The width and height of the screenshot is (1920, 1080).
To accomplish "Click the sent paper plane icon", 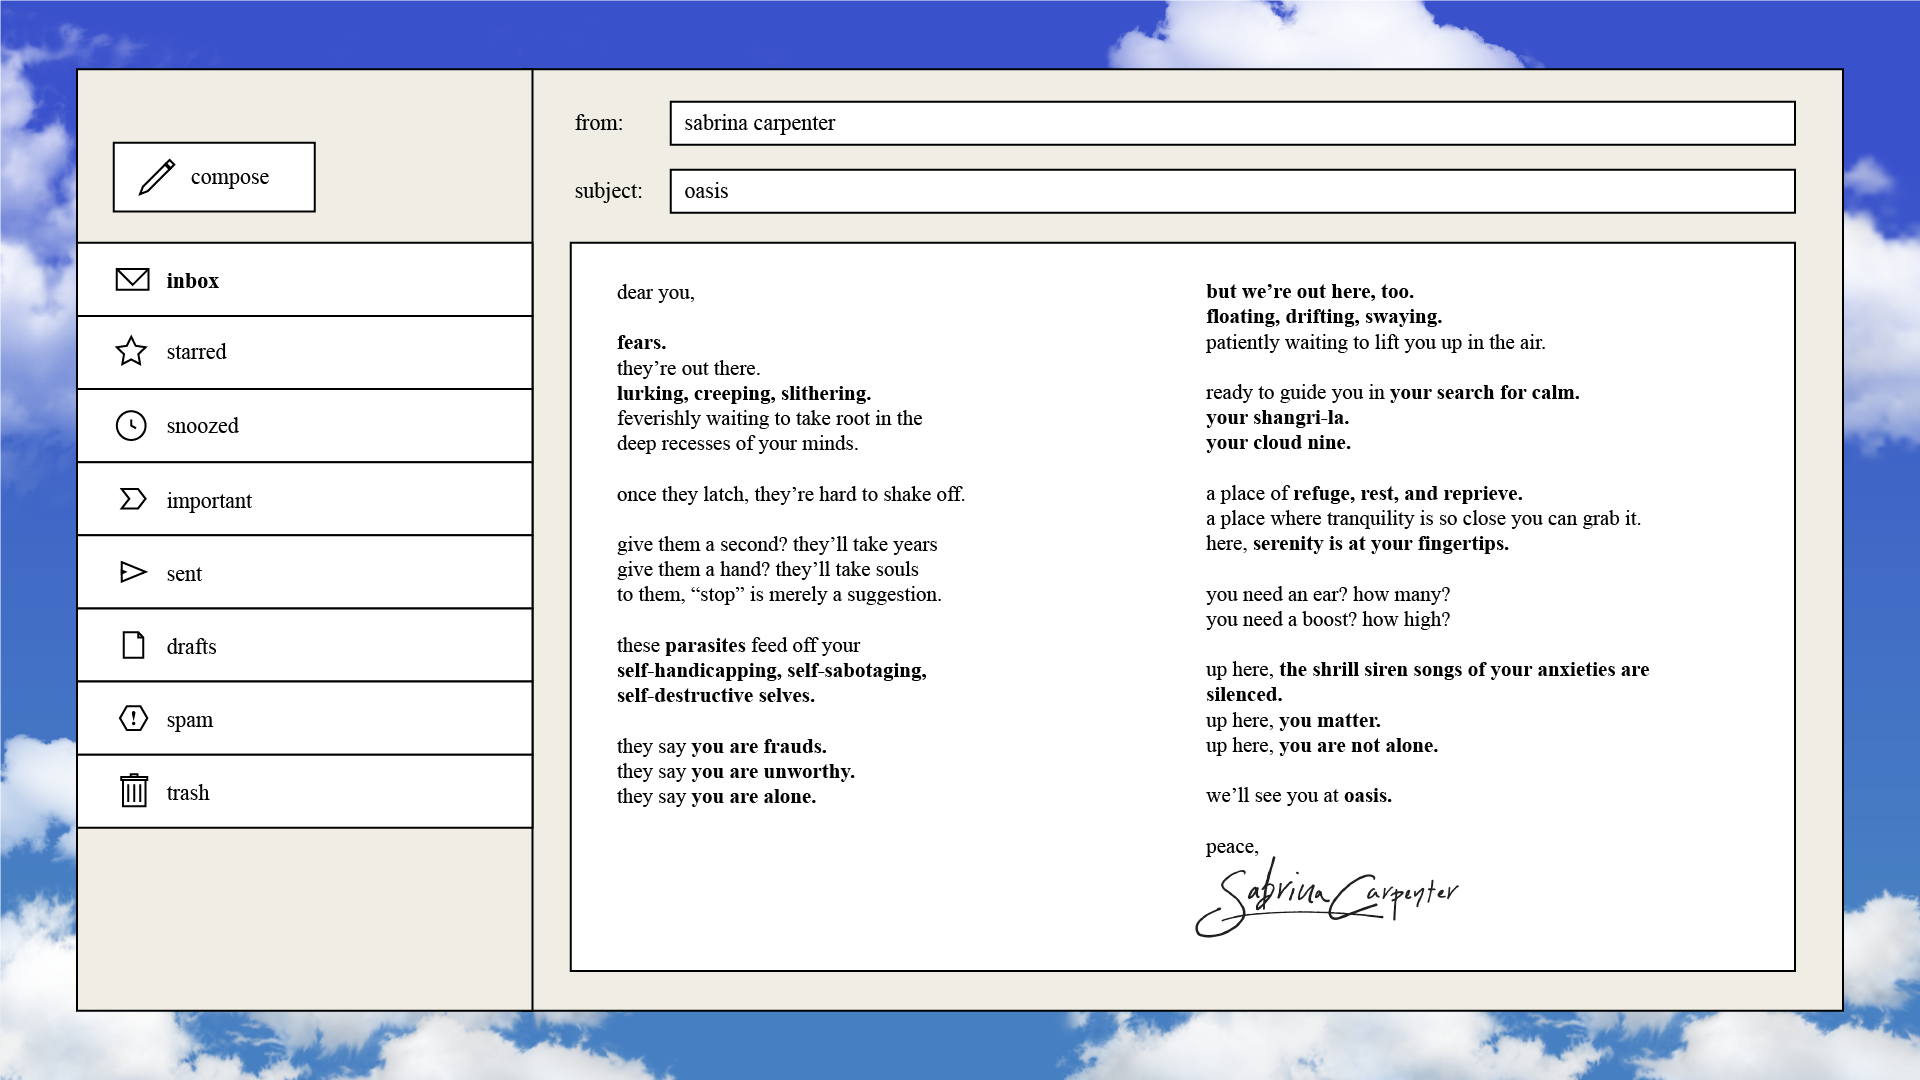I will point(133,572).
